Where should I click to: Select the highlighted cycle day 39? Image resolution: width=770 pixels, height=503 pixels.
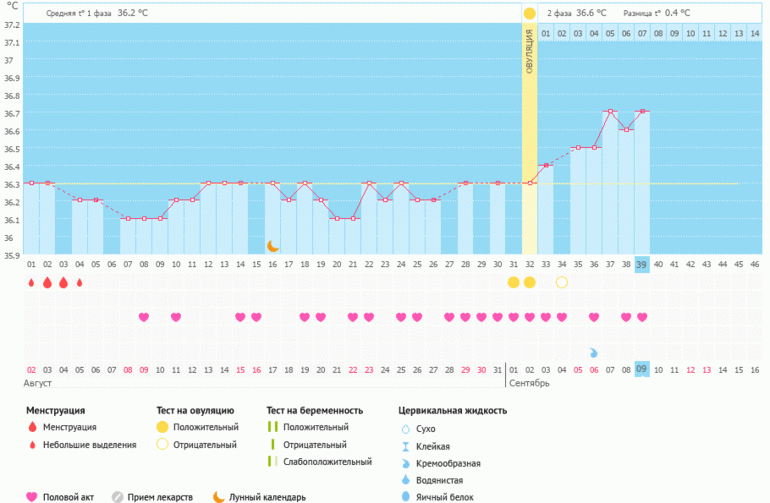pos(641,264)
